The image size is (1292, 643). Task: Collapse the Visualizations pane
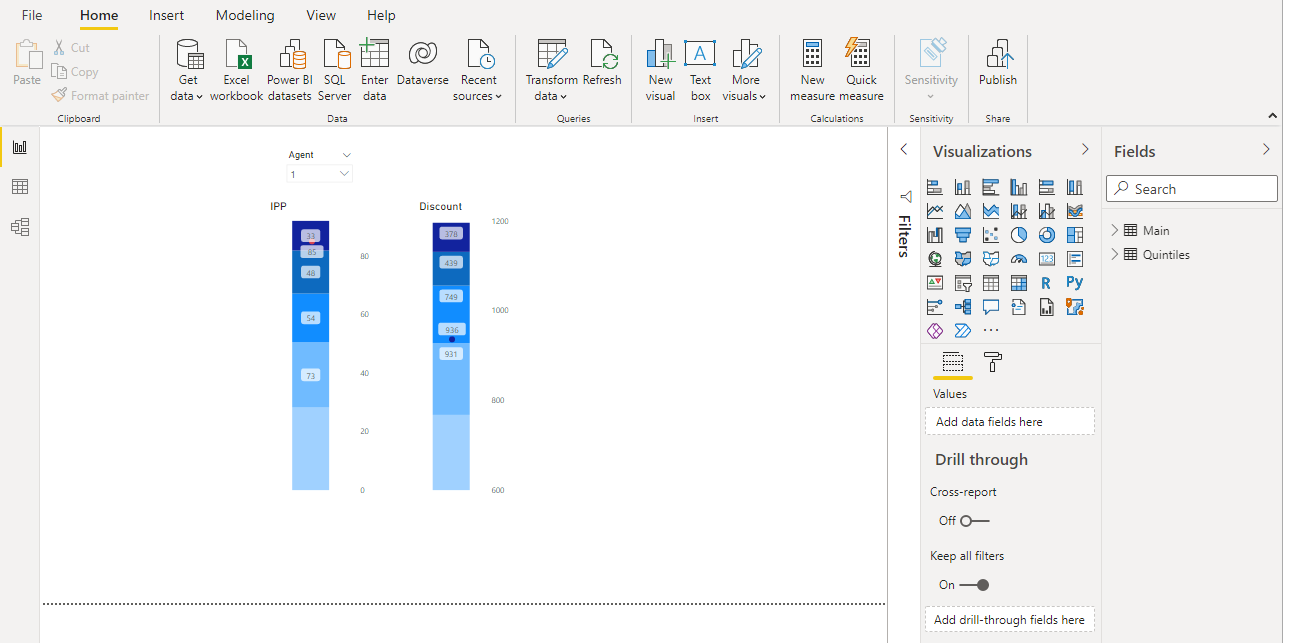tap(1085, 149)
